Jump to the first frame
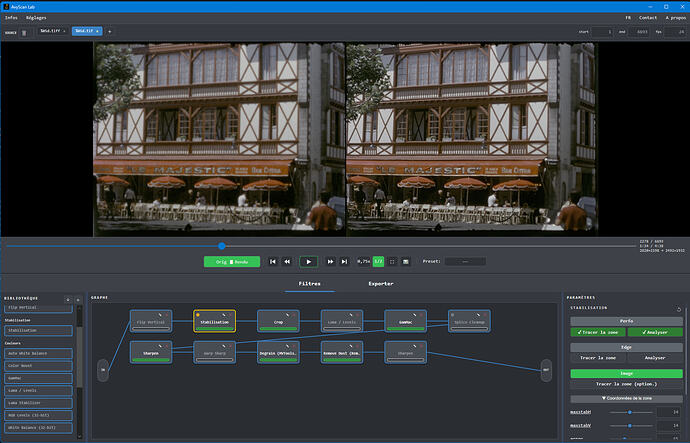This screenshot has height=443, width=690. [x=273, y=262]
